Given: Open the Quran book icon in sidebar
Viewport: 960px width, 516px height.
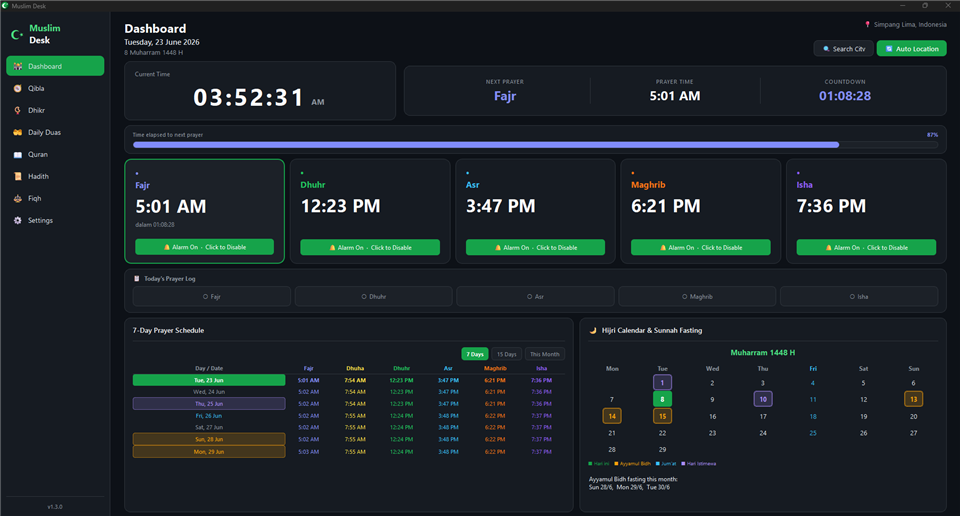Looking at the screenshot, I should (x=18, y=154).
